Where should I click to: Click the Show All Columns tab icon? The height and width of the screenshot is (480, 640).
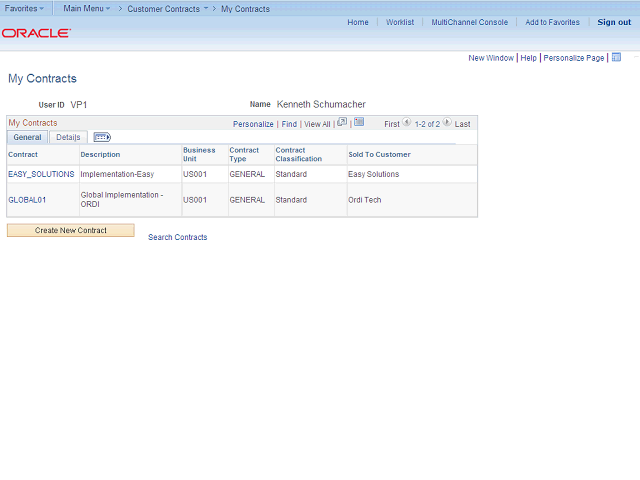(102, 137)
